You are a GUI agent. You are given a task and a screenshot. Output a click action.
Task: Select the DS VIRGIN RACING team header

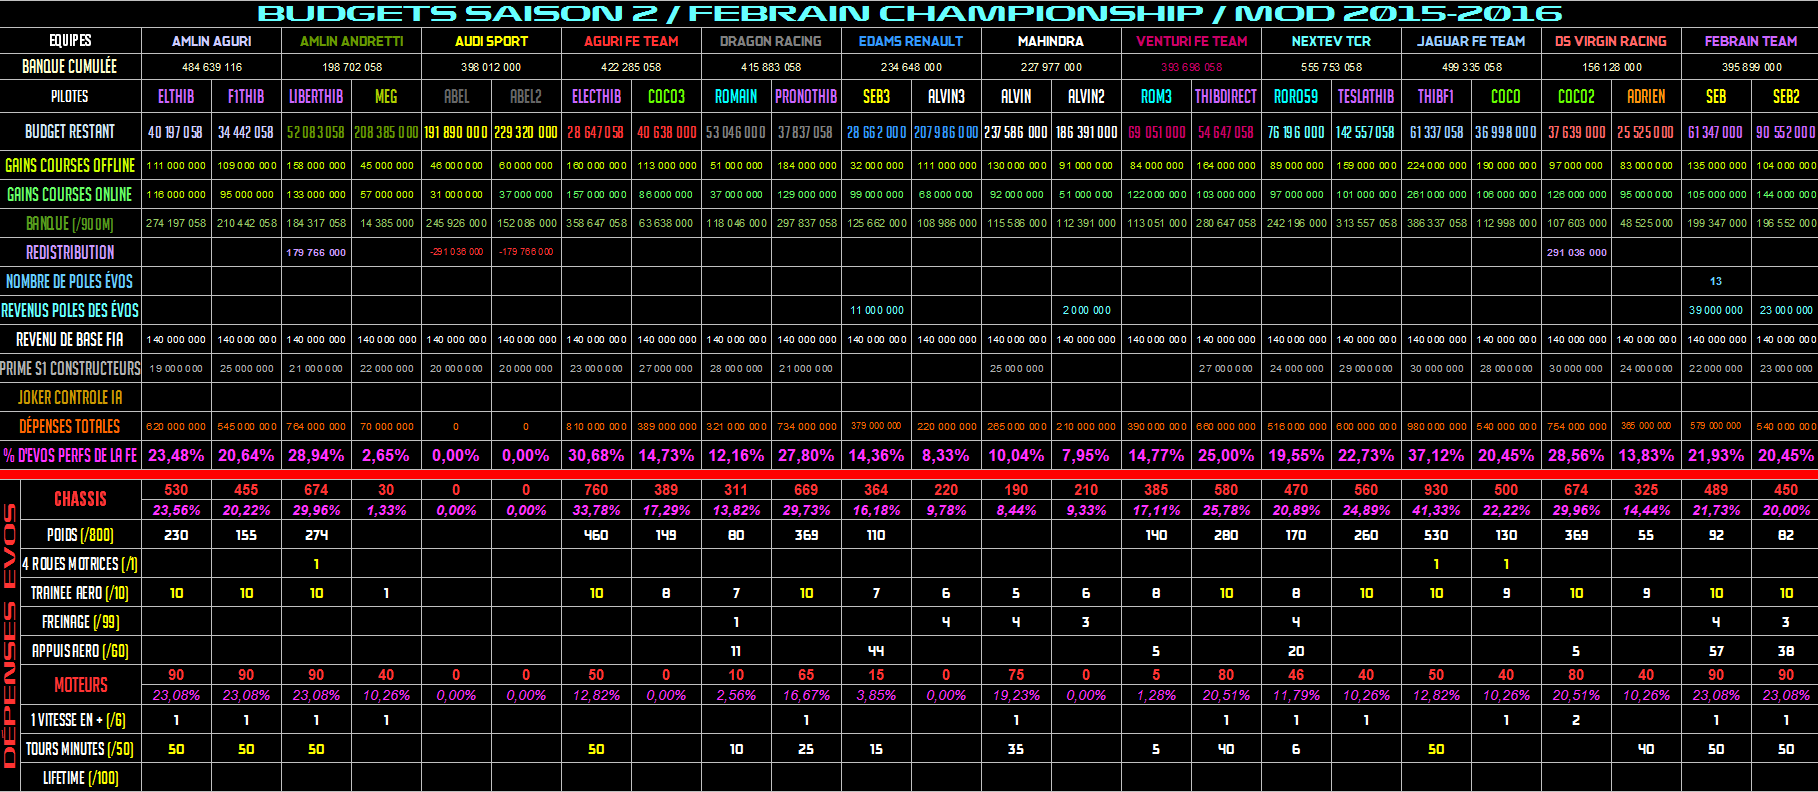point(1610,41)
